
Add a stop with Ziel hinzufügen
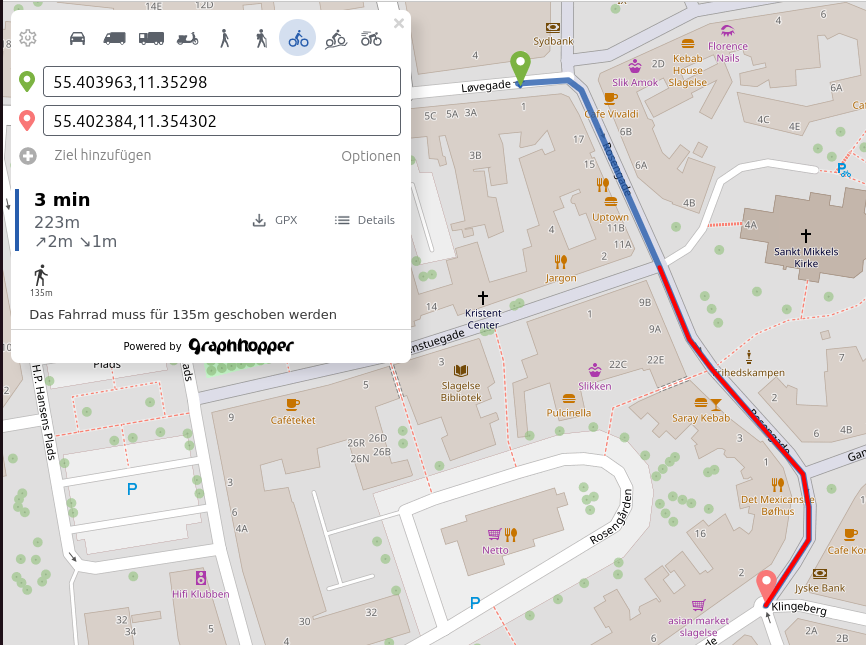point(100,156)
